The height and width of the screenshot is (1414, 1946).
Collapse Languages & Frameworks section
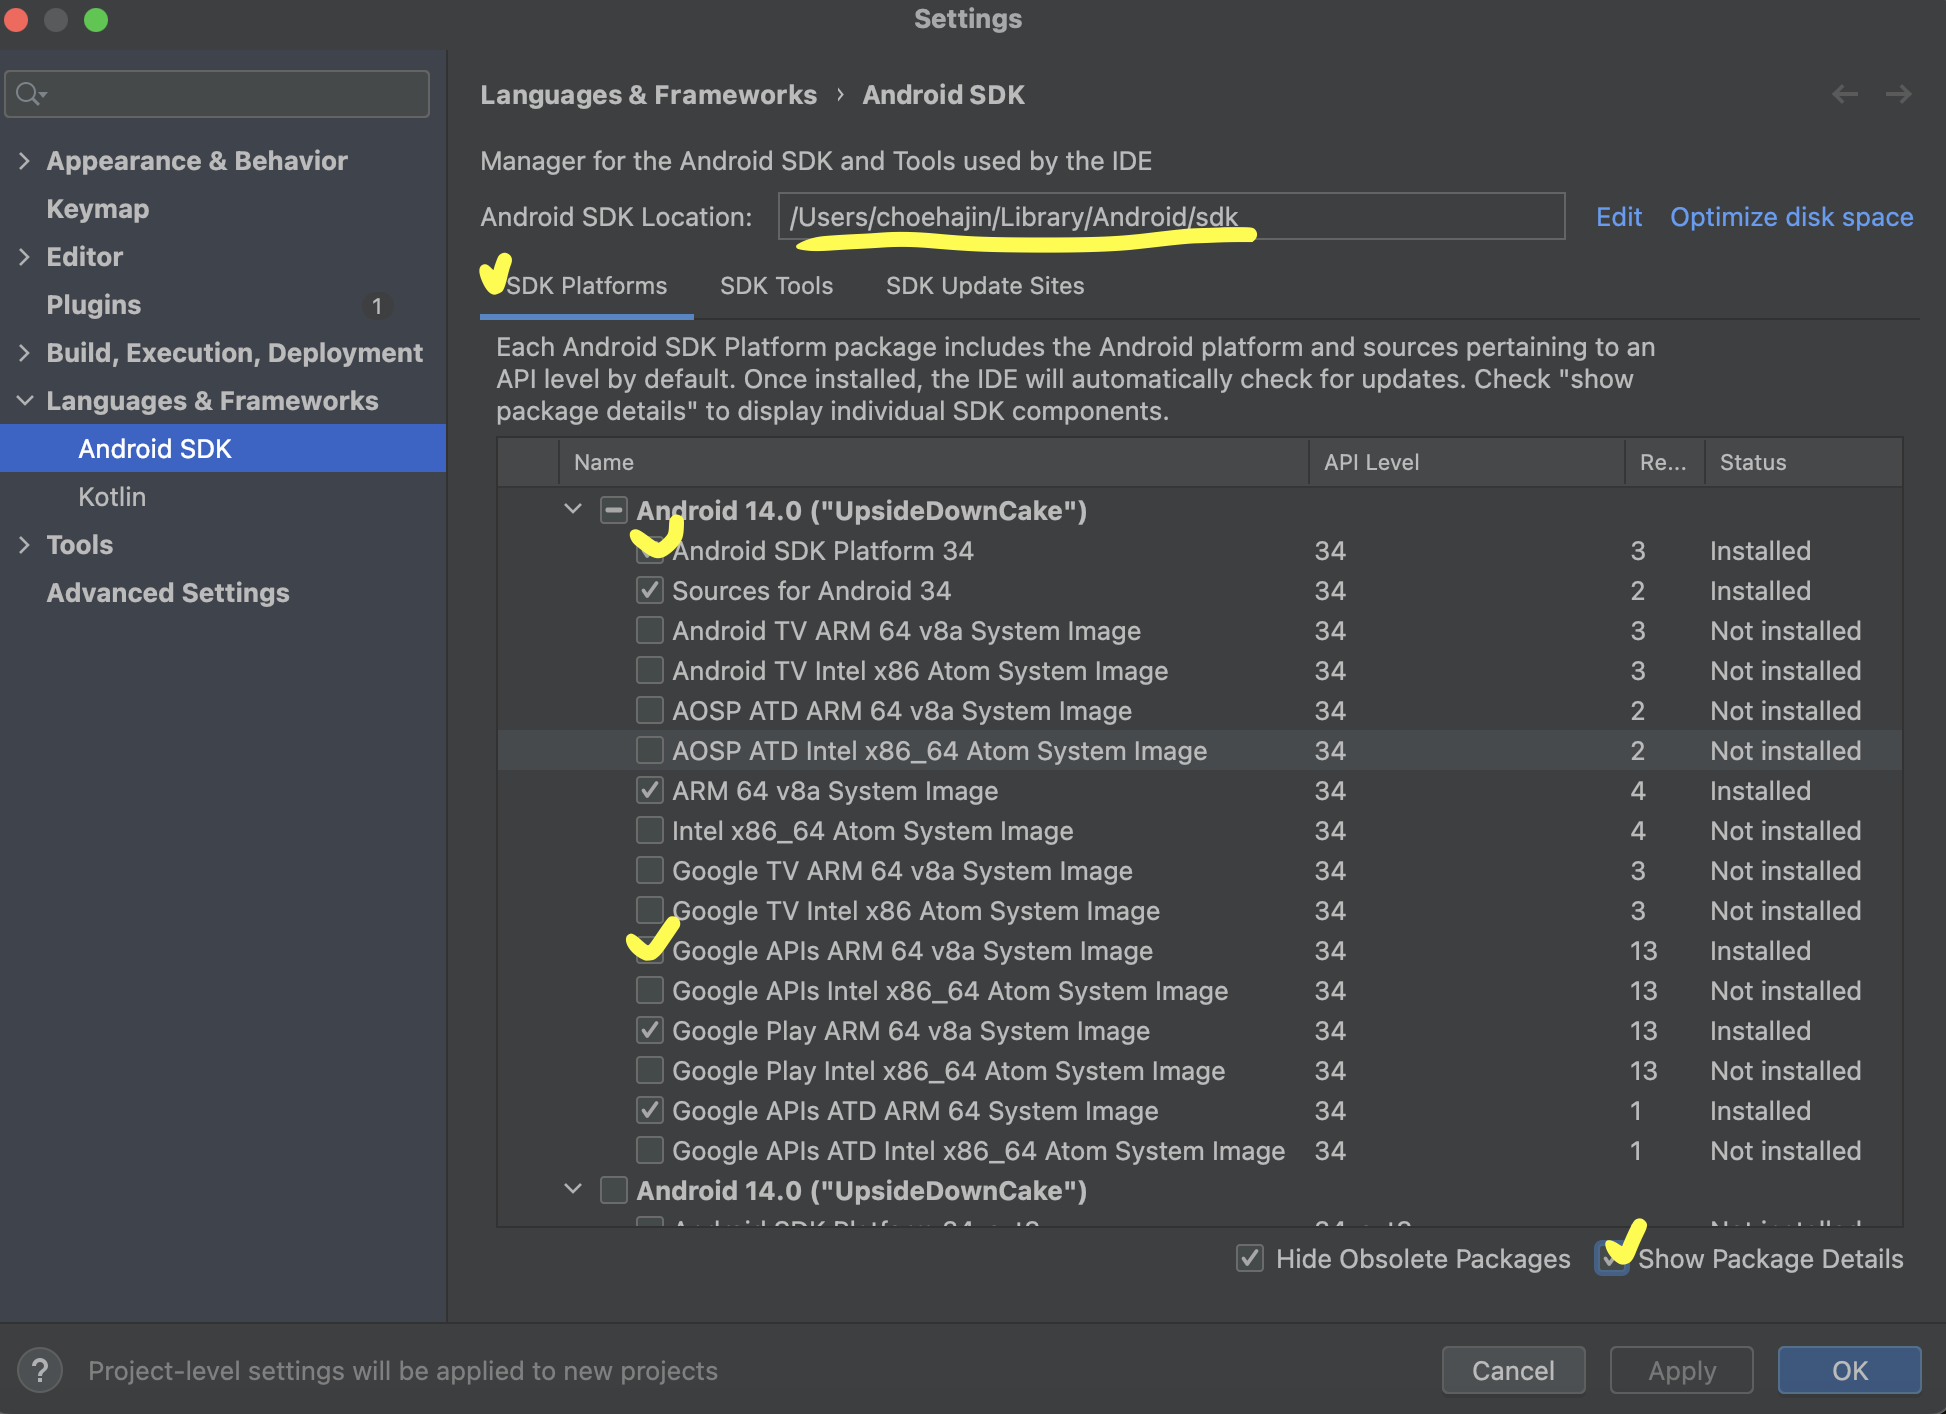pyautogui.click(x=24, y=401)
